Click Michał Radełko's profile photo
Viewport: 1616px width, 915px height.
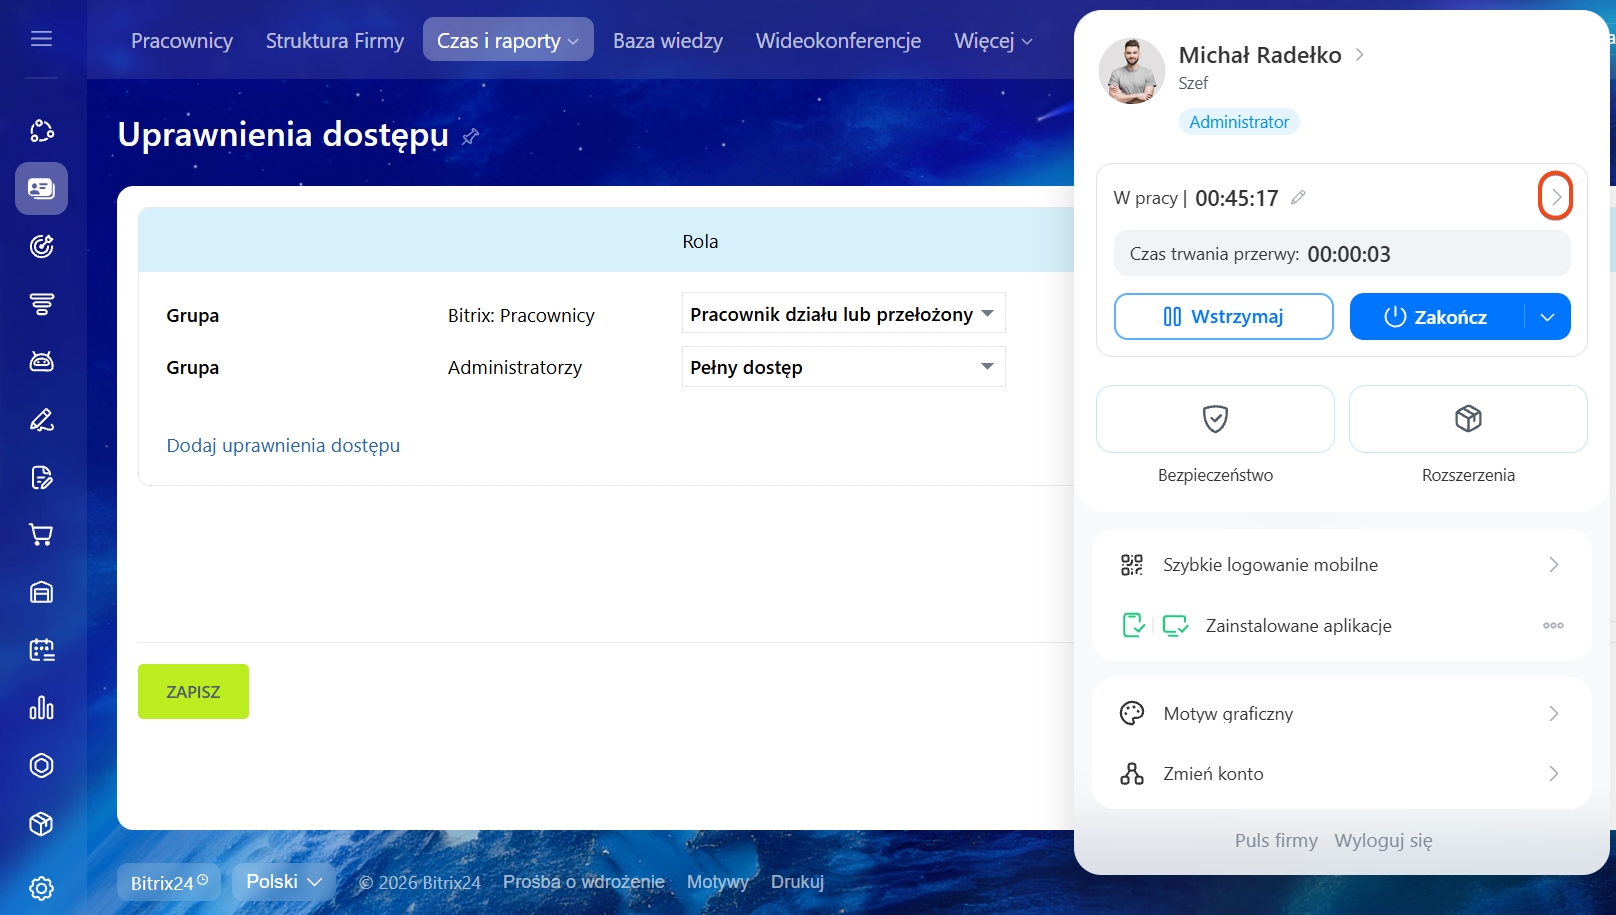tap(1132, 72)
